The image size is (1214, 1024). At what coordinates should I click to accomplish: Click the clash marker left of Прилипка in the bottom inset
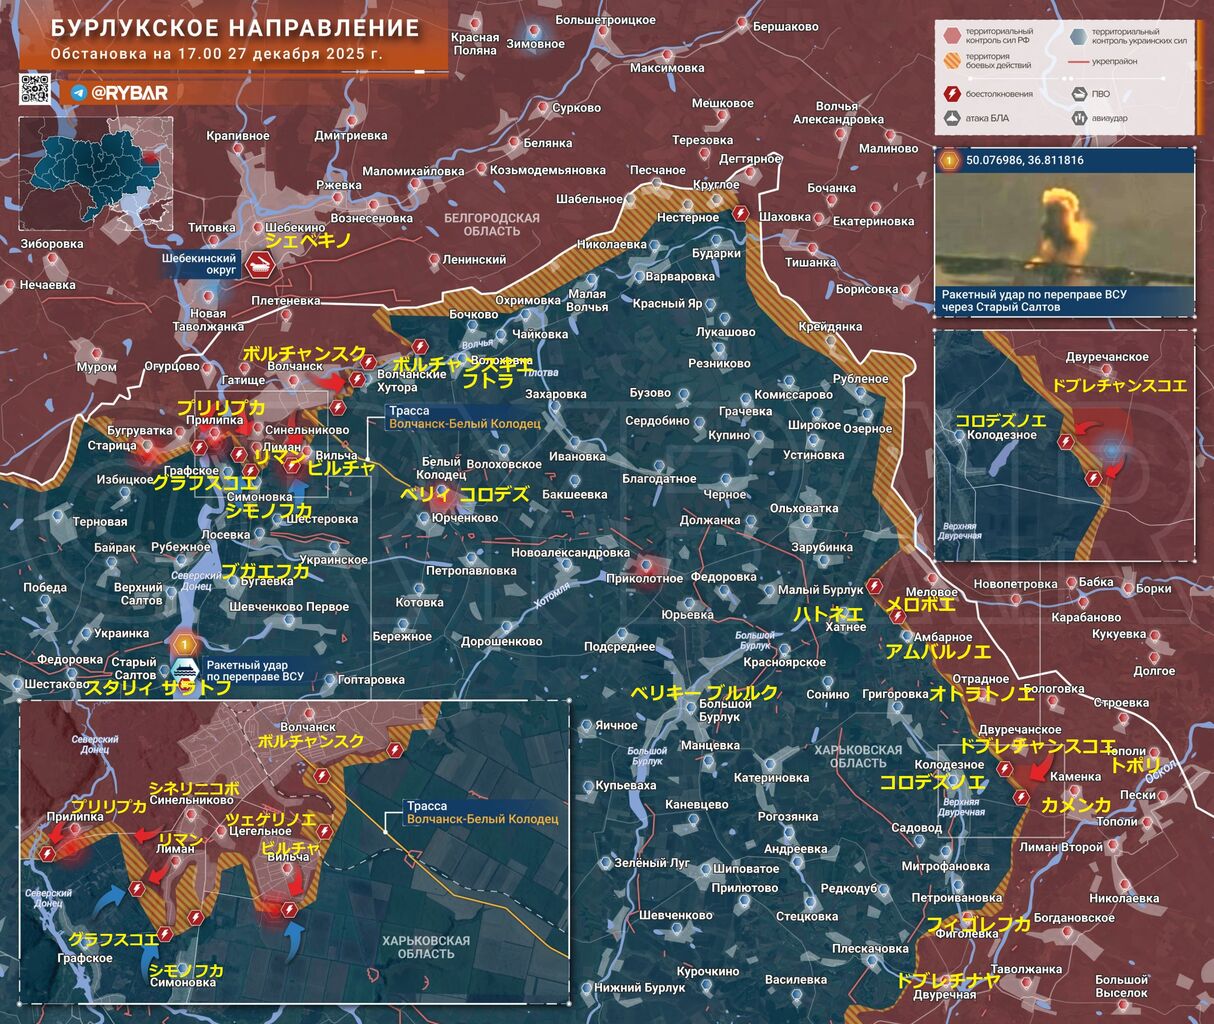coord(47,852)
